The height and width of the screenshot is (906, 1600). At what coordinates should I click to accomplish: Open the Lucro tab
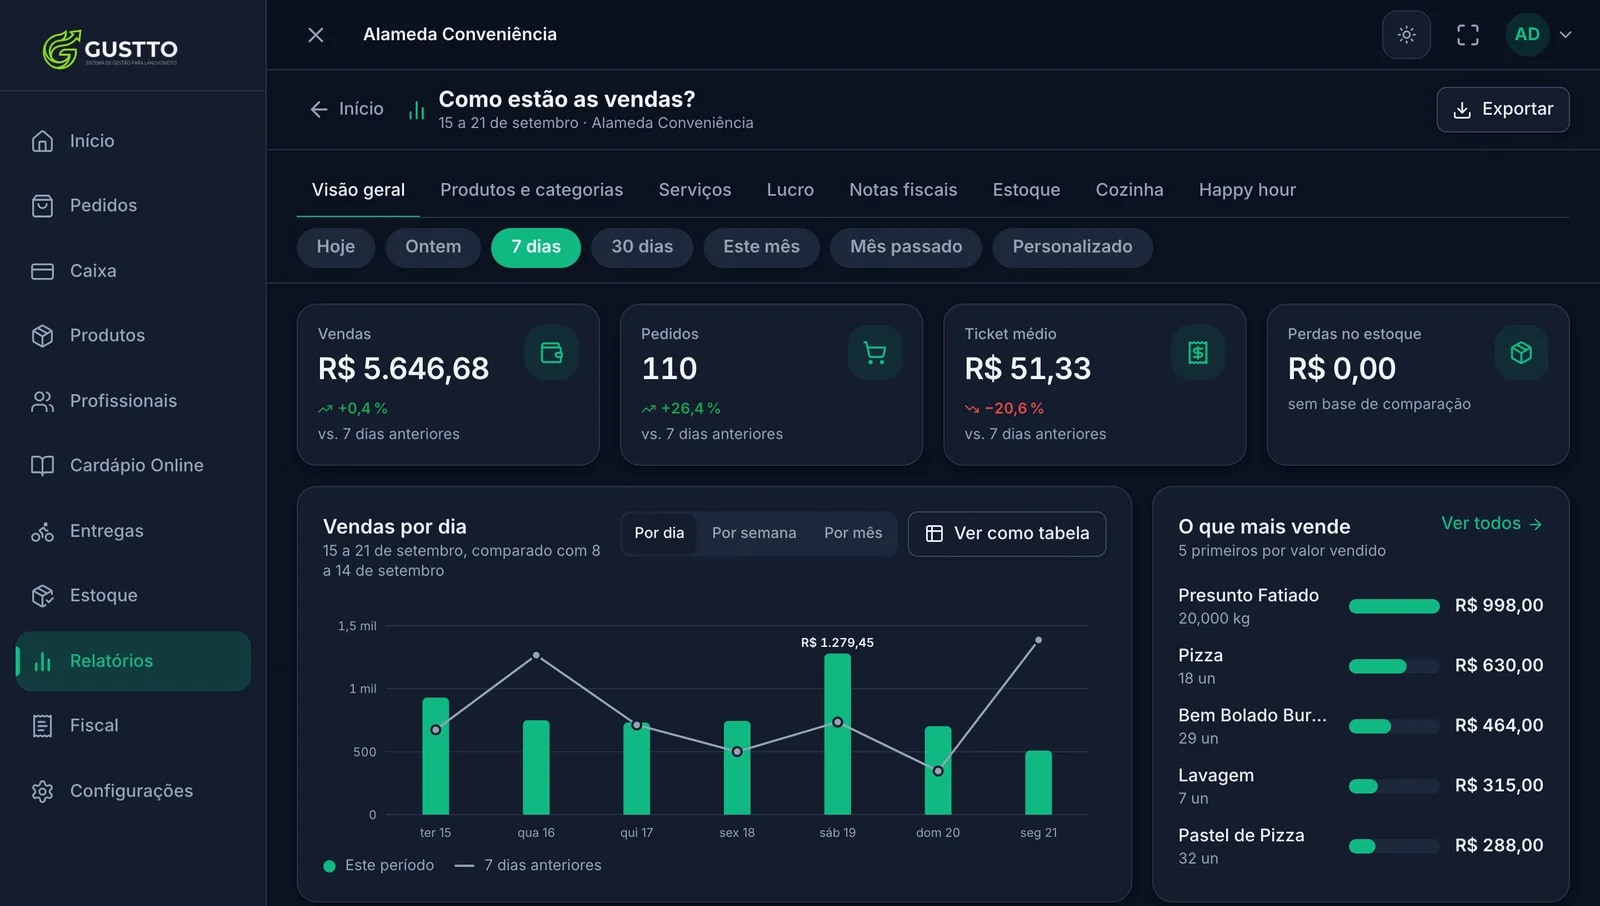point(790,190)
